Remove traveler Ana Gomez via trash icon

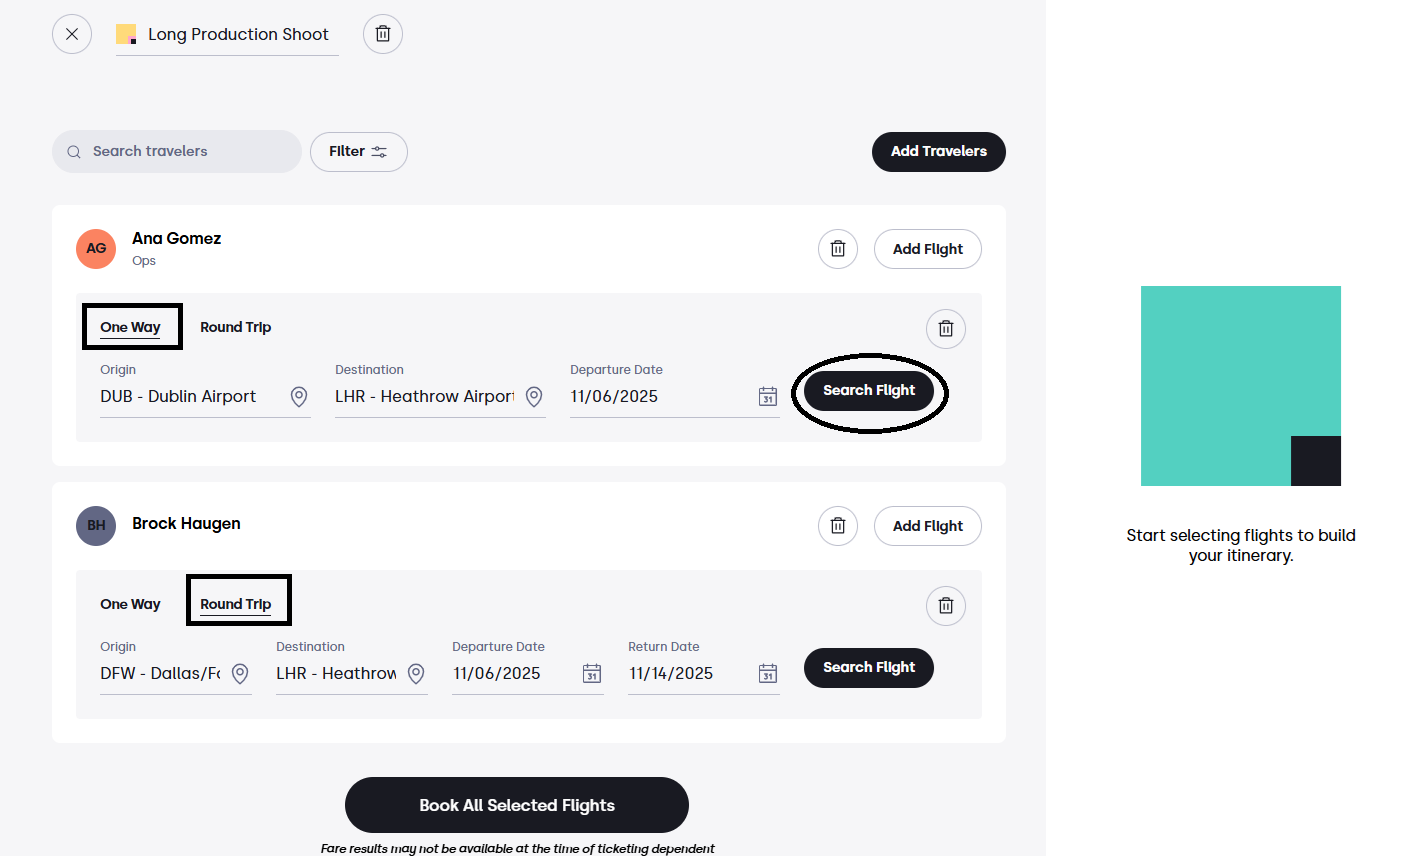(x=838, y=249)
